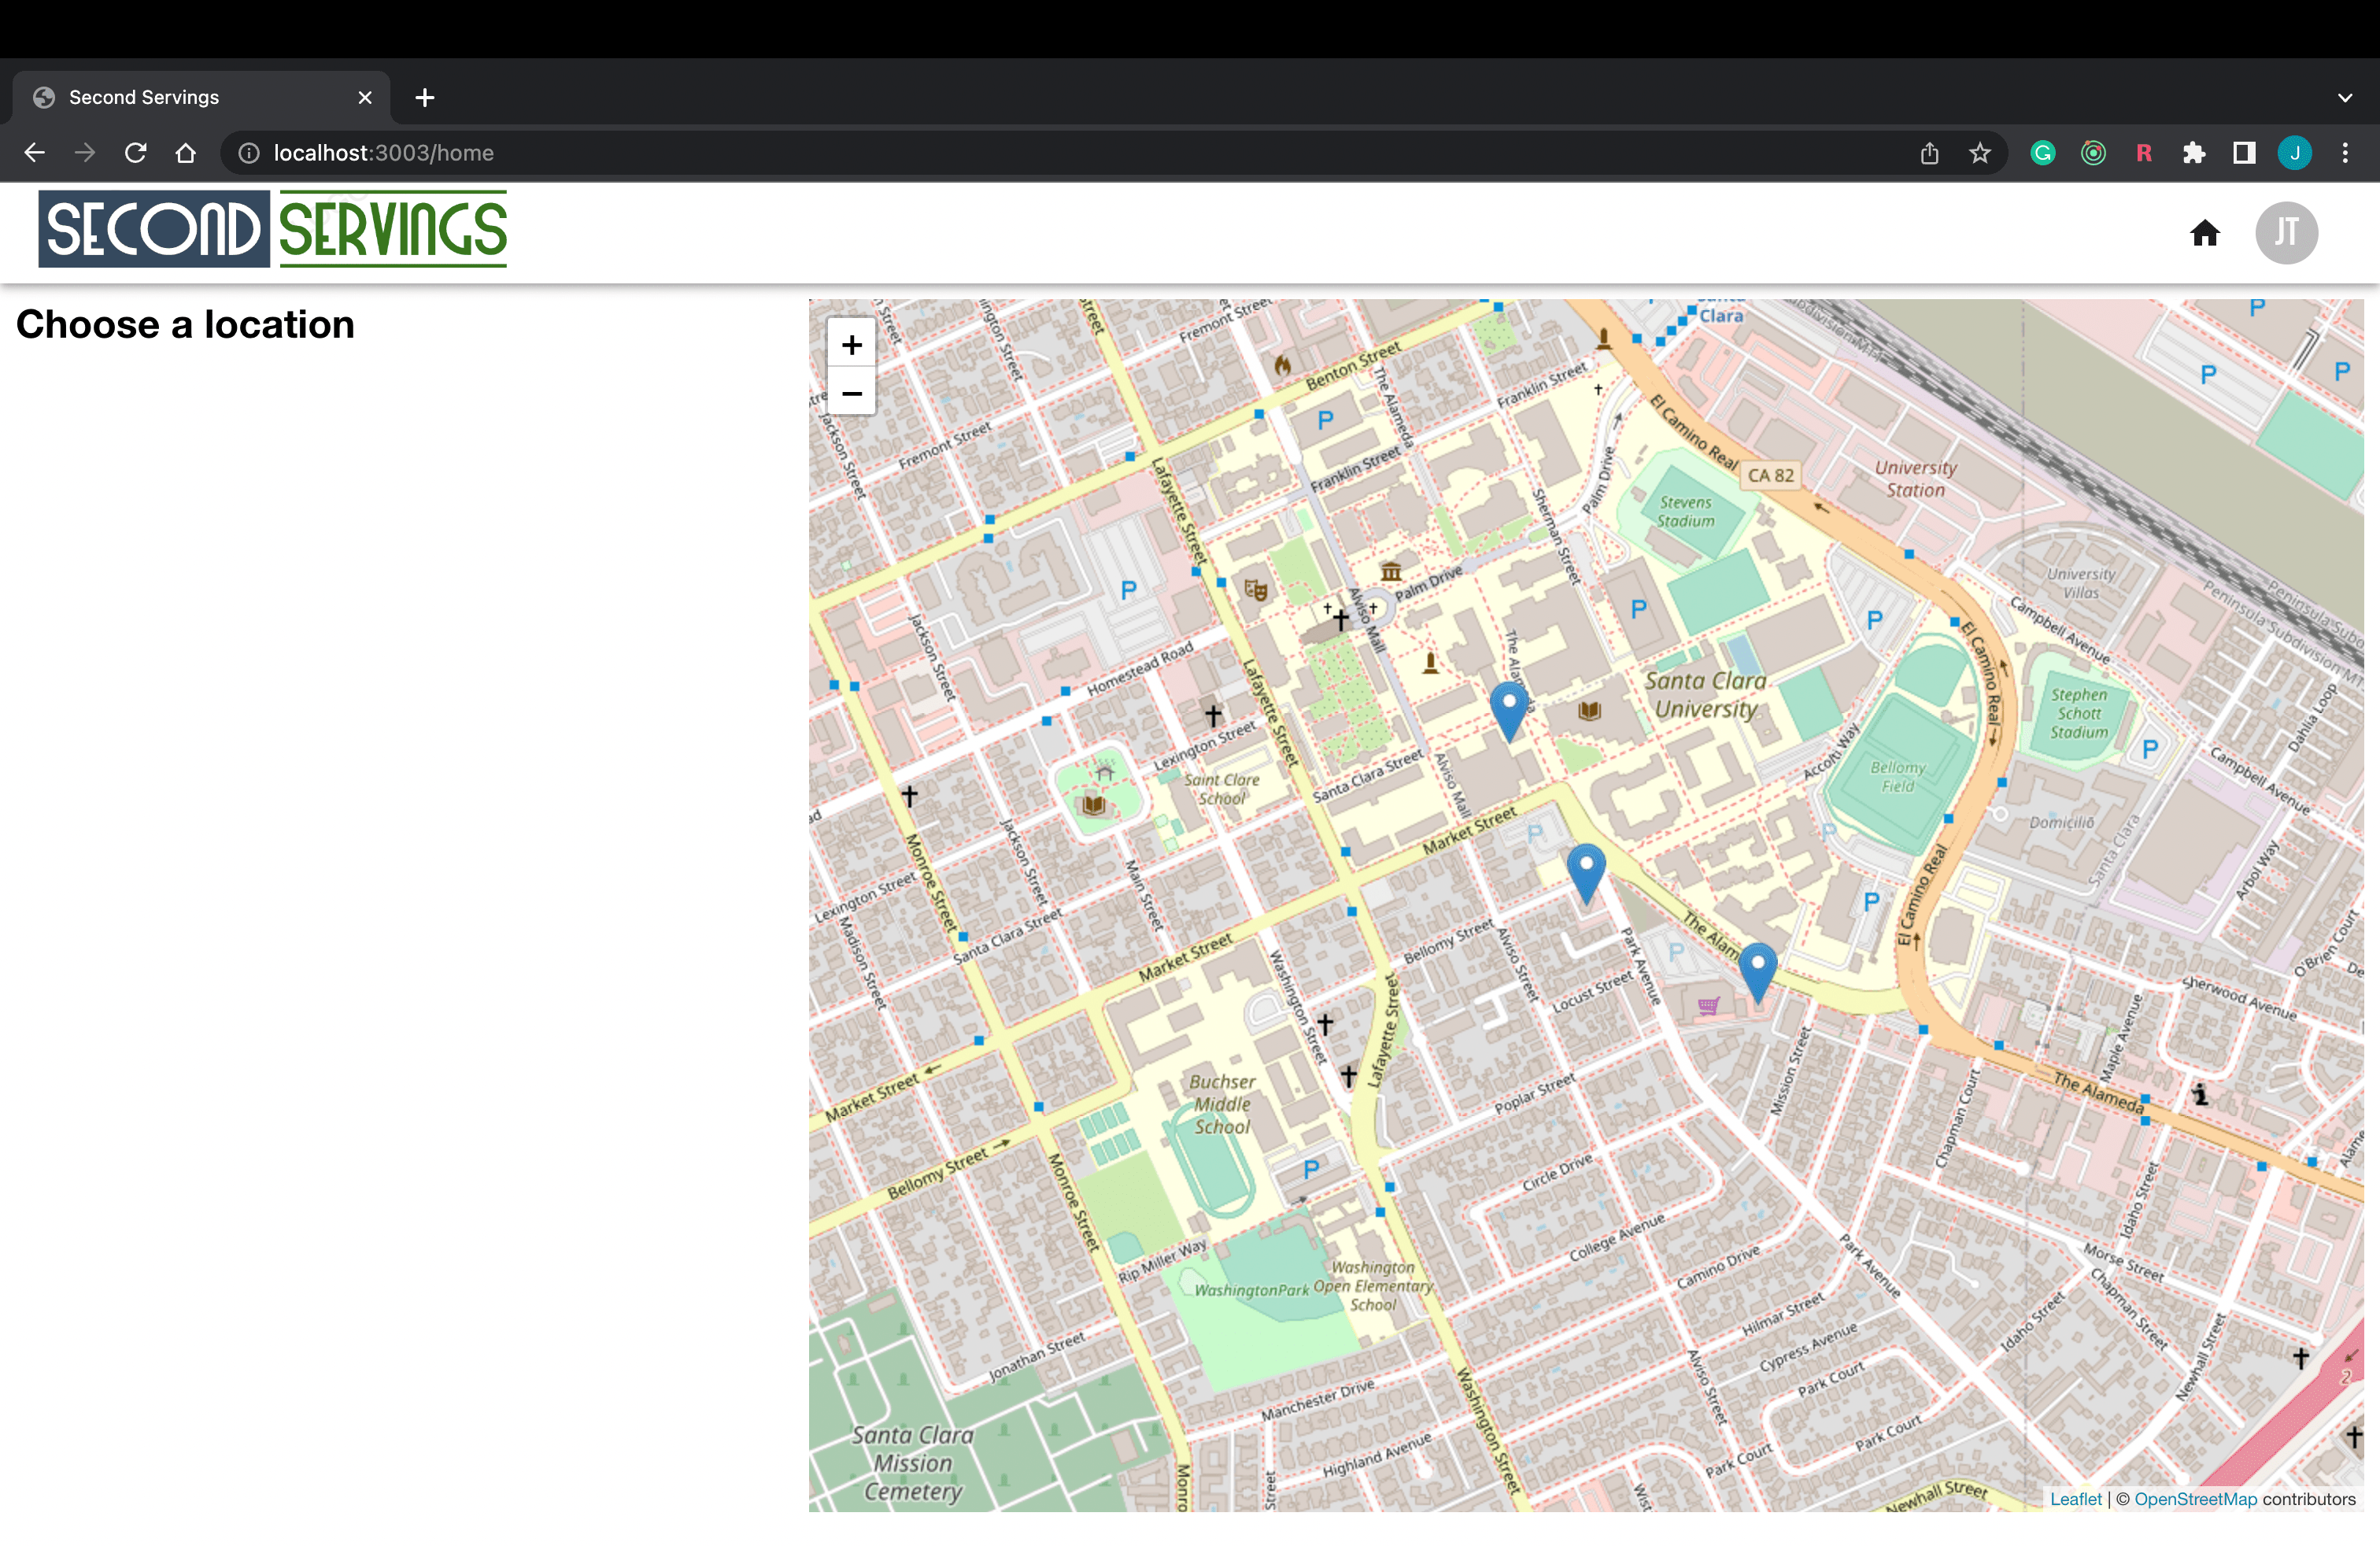Open the Leaflet attribution link
This screenshot has width=2380, height=1546.
pyautogui.click(x=2075, y=1499)
